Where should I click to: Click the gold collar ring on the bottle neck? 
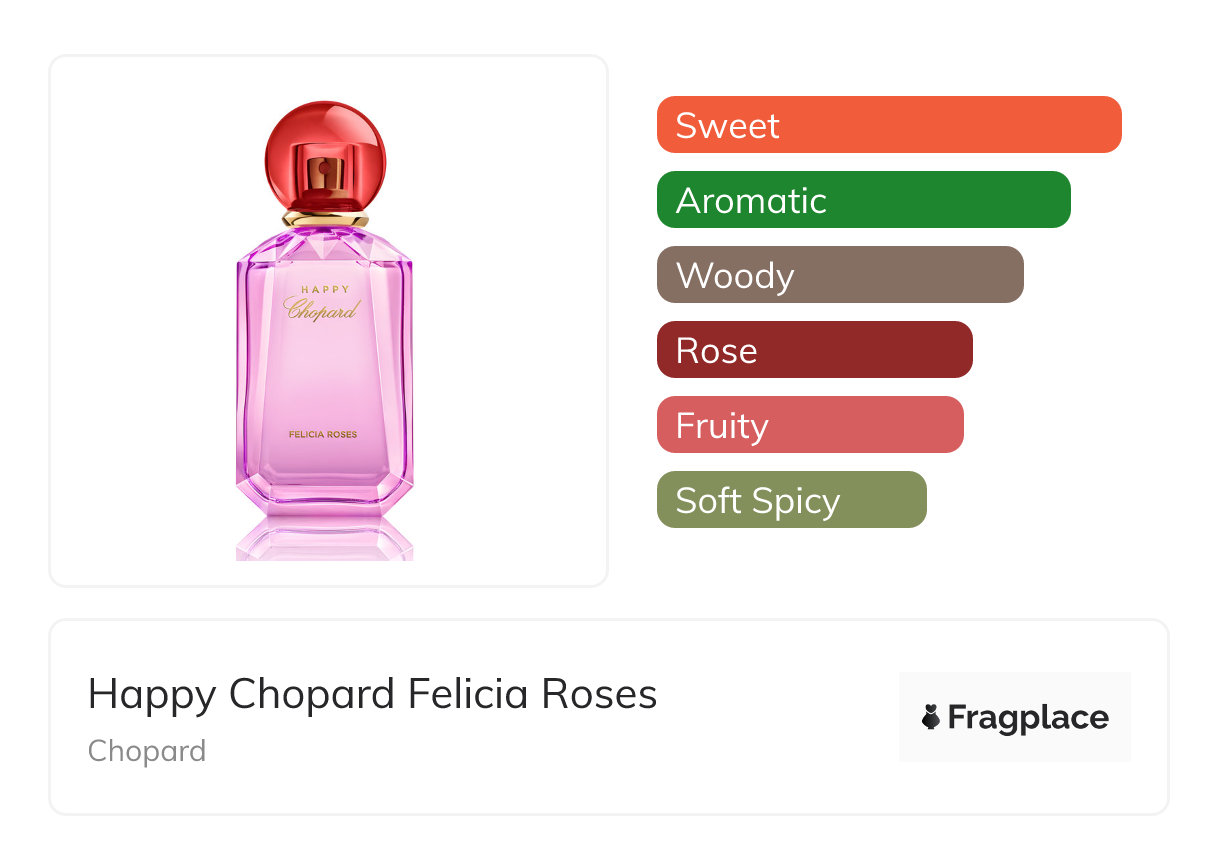[324, 218]
